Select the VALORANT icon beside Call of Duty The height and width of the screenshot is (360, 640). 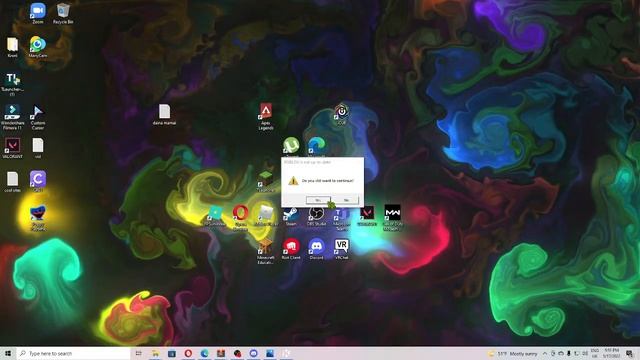coord(367,216)
